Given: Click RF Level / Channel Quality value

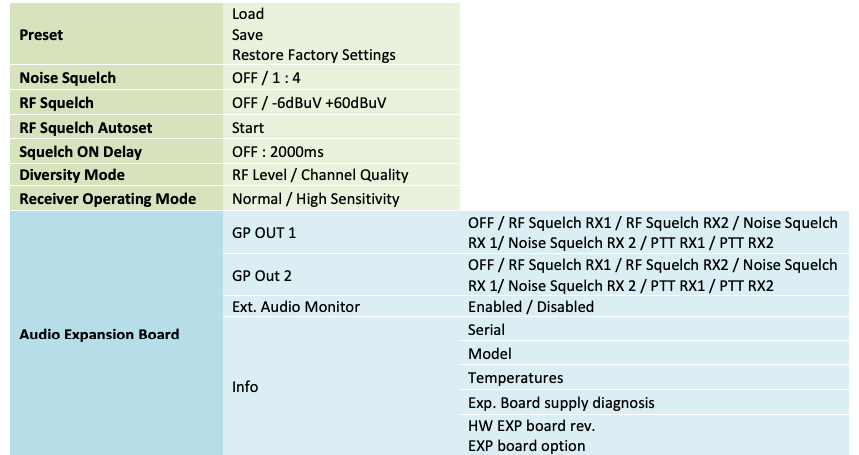Looking at the screenshot, I should point(320,175).
